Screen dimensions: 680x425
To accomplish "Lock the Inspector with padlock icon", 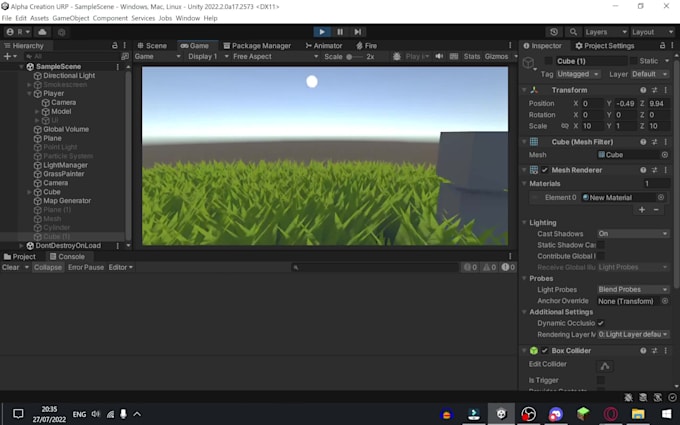I will (662, 46).
